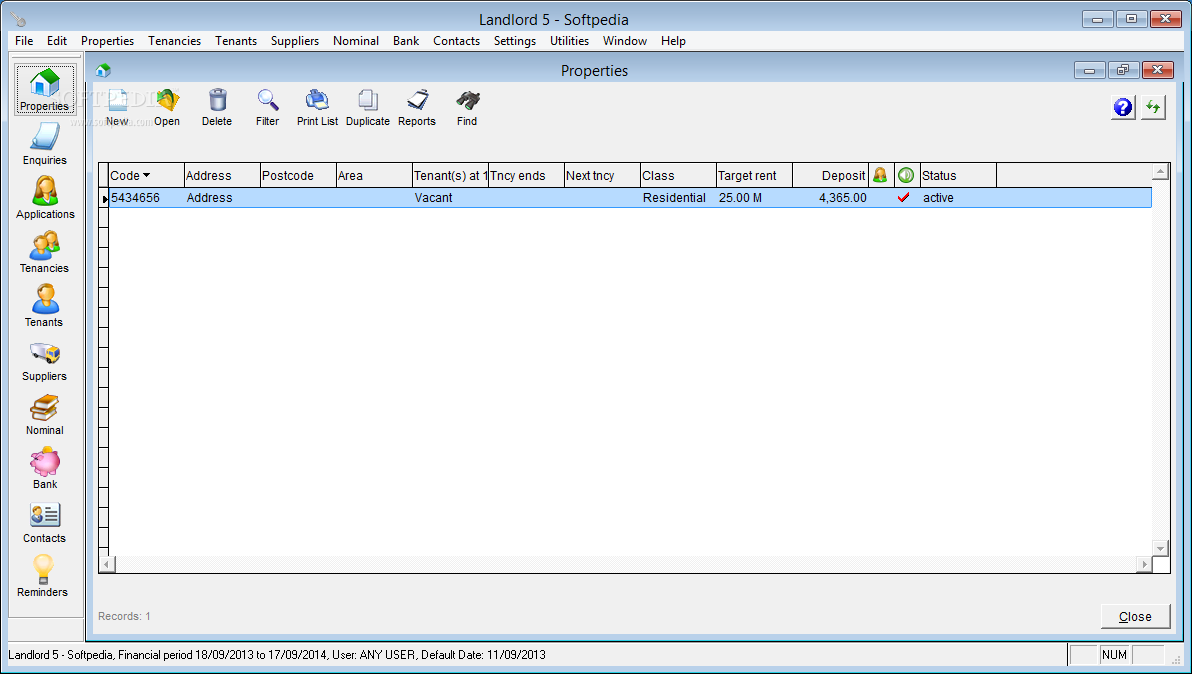Open the Tenants sidebar module
1192x674 pixels.
click(45, 305)
